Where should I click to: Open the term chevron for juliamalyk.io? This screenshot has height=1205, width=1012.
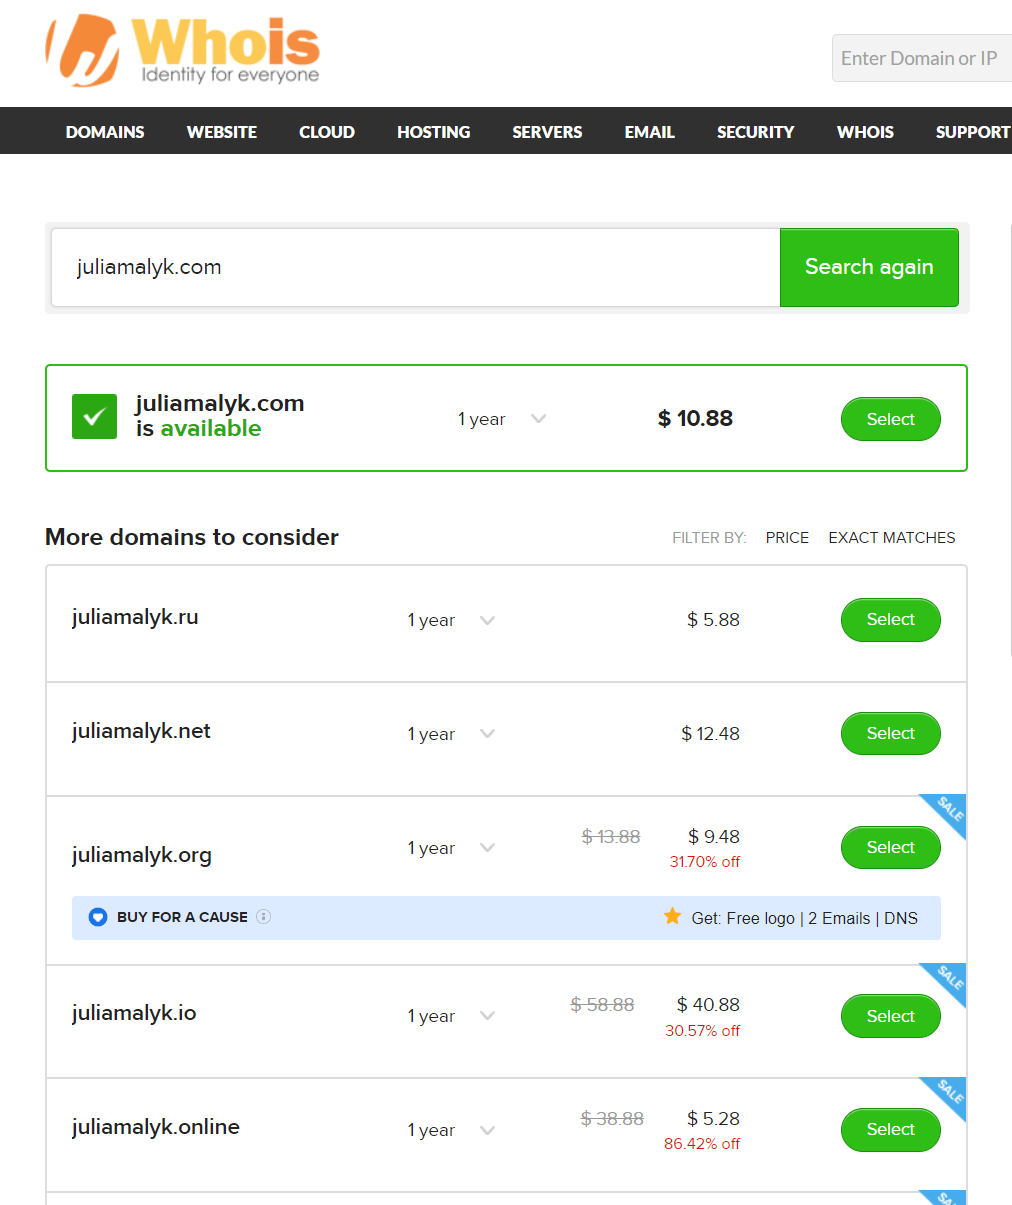(x=488, y=1016)
